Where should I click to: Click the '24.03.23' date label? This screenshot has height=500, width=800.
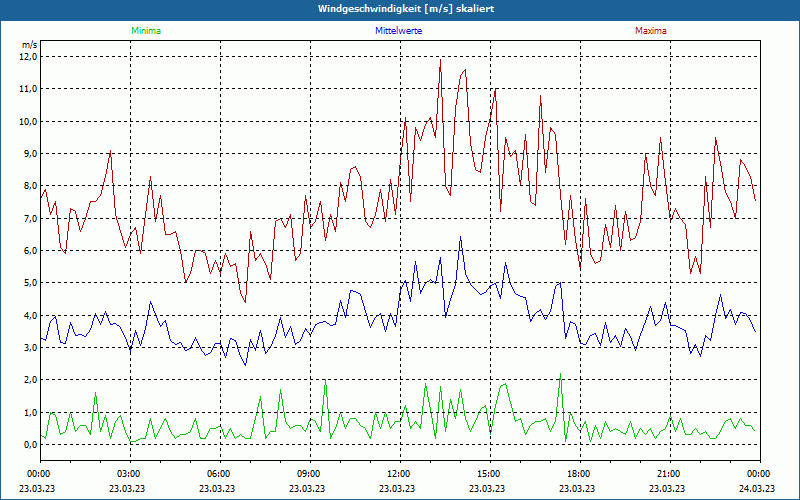757,488
